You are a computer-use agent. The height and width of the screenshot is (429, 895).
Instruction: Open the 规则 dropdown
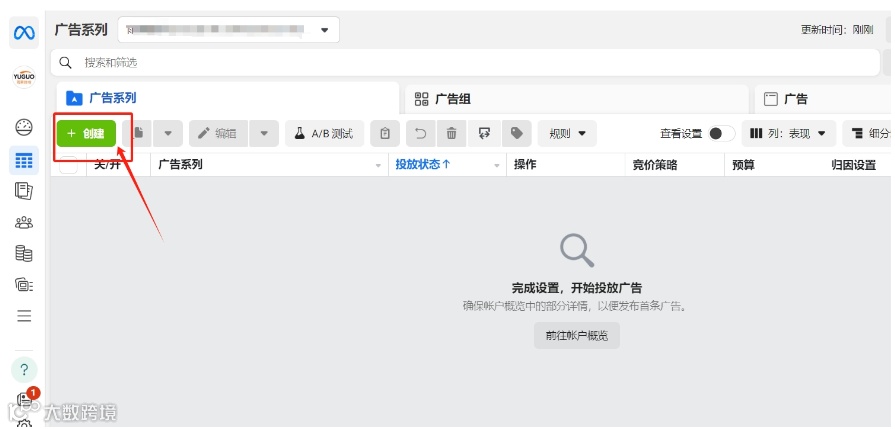pos(567,133)
